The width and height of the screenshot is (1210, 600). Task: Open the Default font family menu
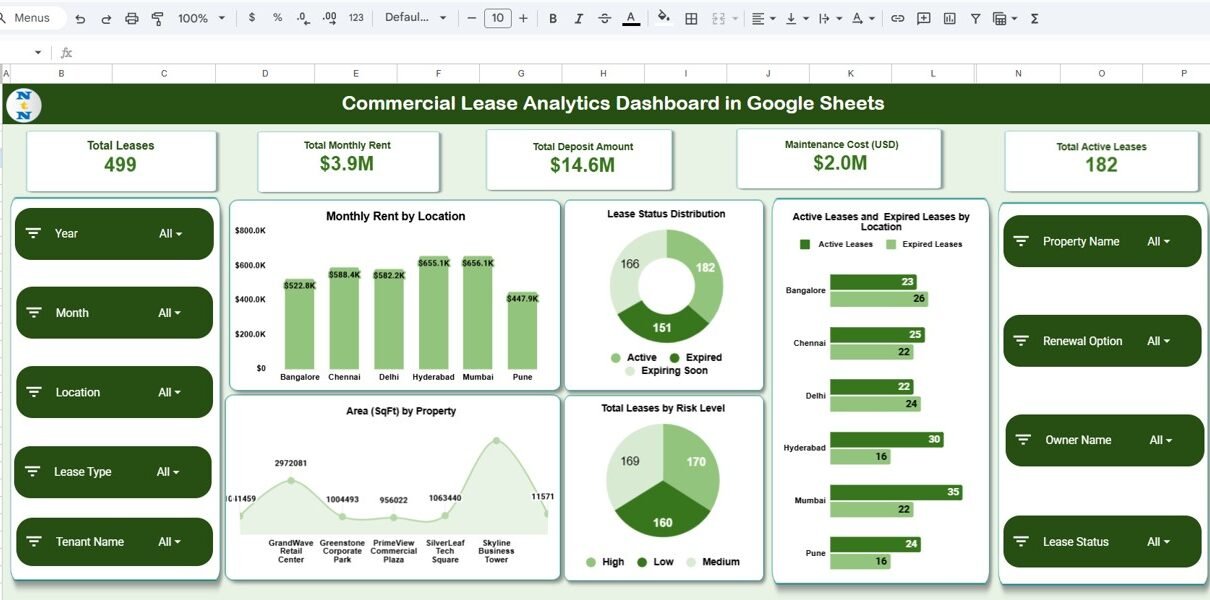[415, 18]
